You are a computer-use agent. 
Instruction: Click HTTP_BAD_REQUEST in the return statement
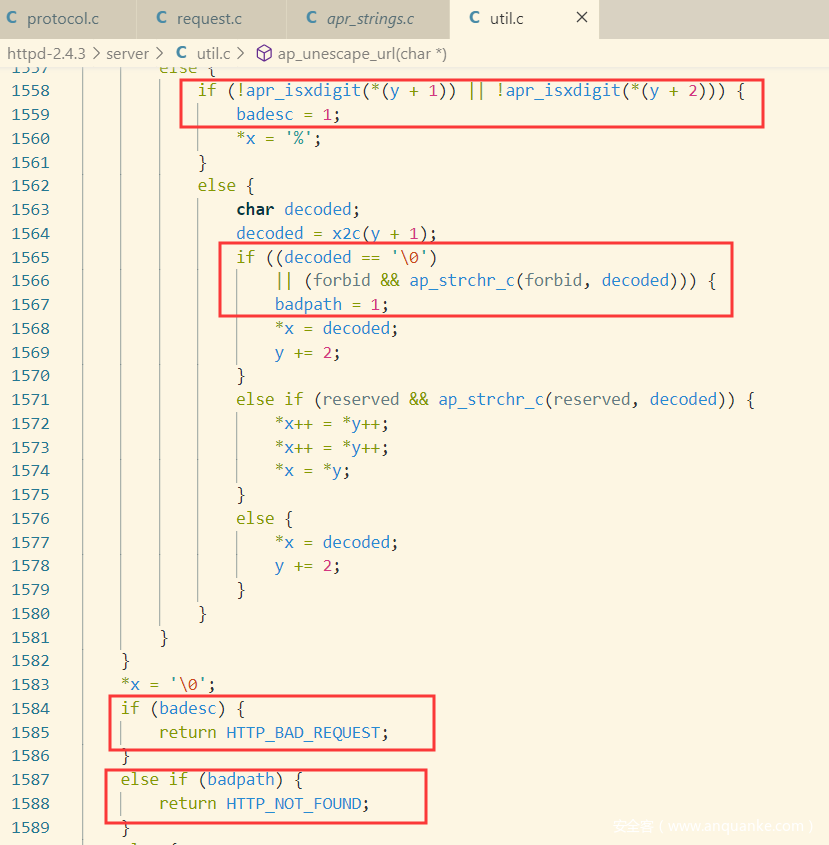click(x=303, y=732)
